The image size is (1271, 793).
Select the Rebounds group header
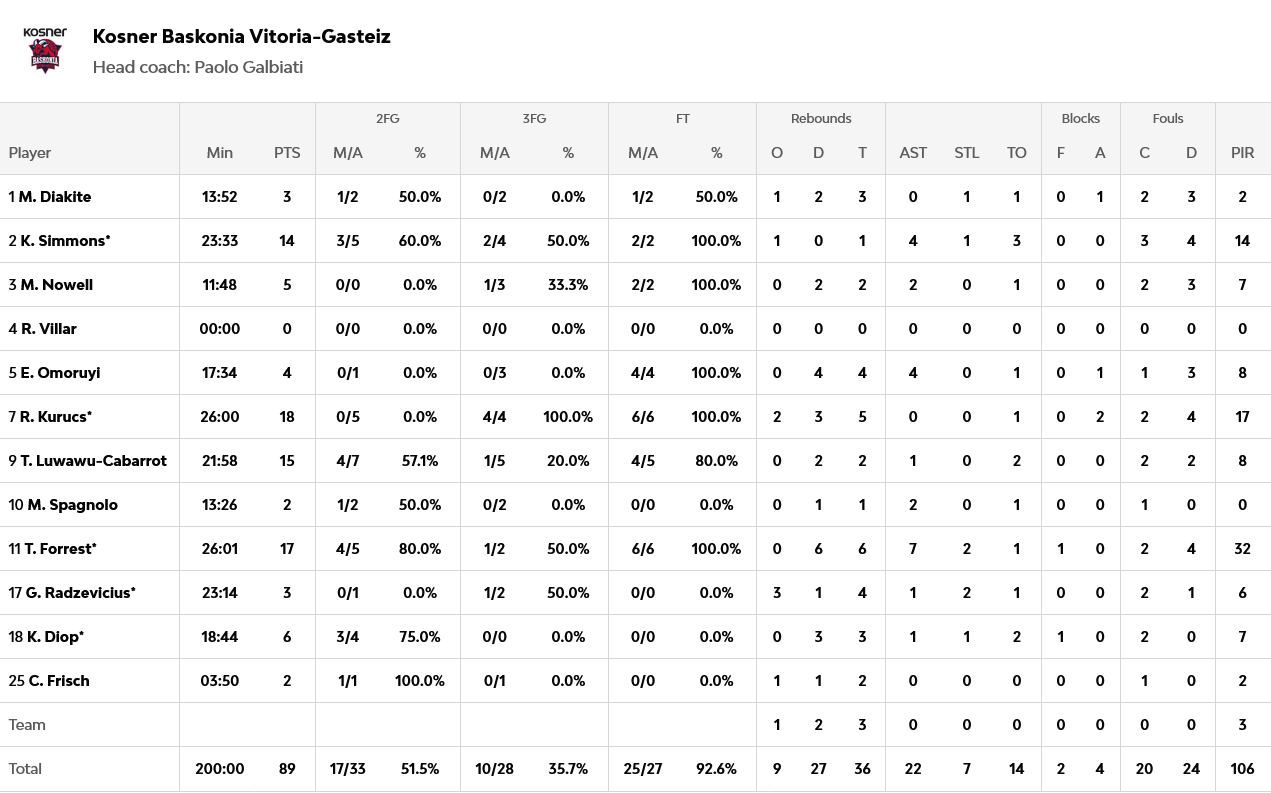pos(820,118)
